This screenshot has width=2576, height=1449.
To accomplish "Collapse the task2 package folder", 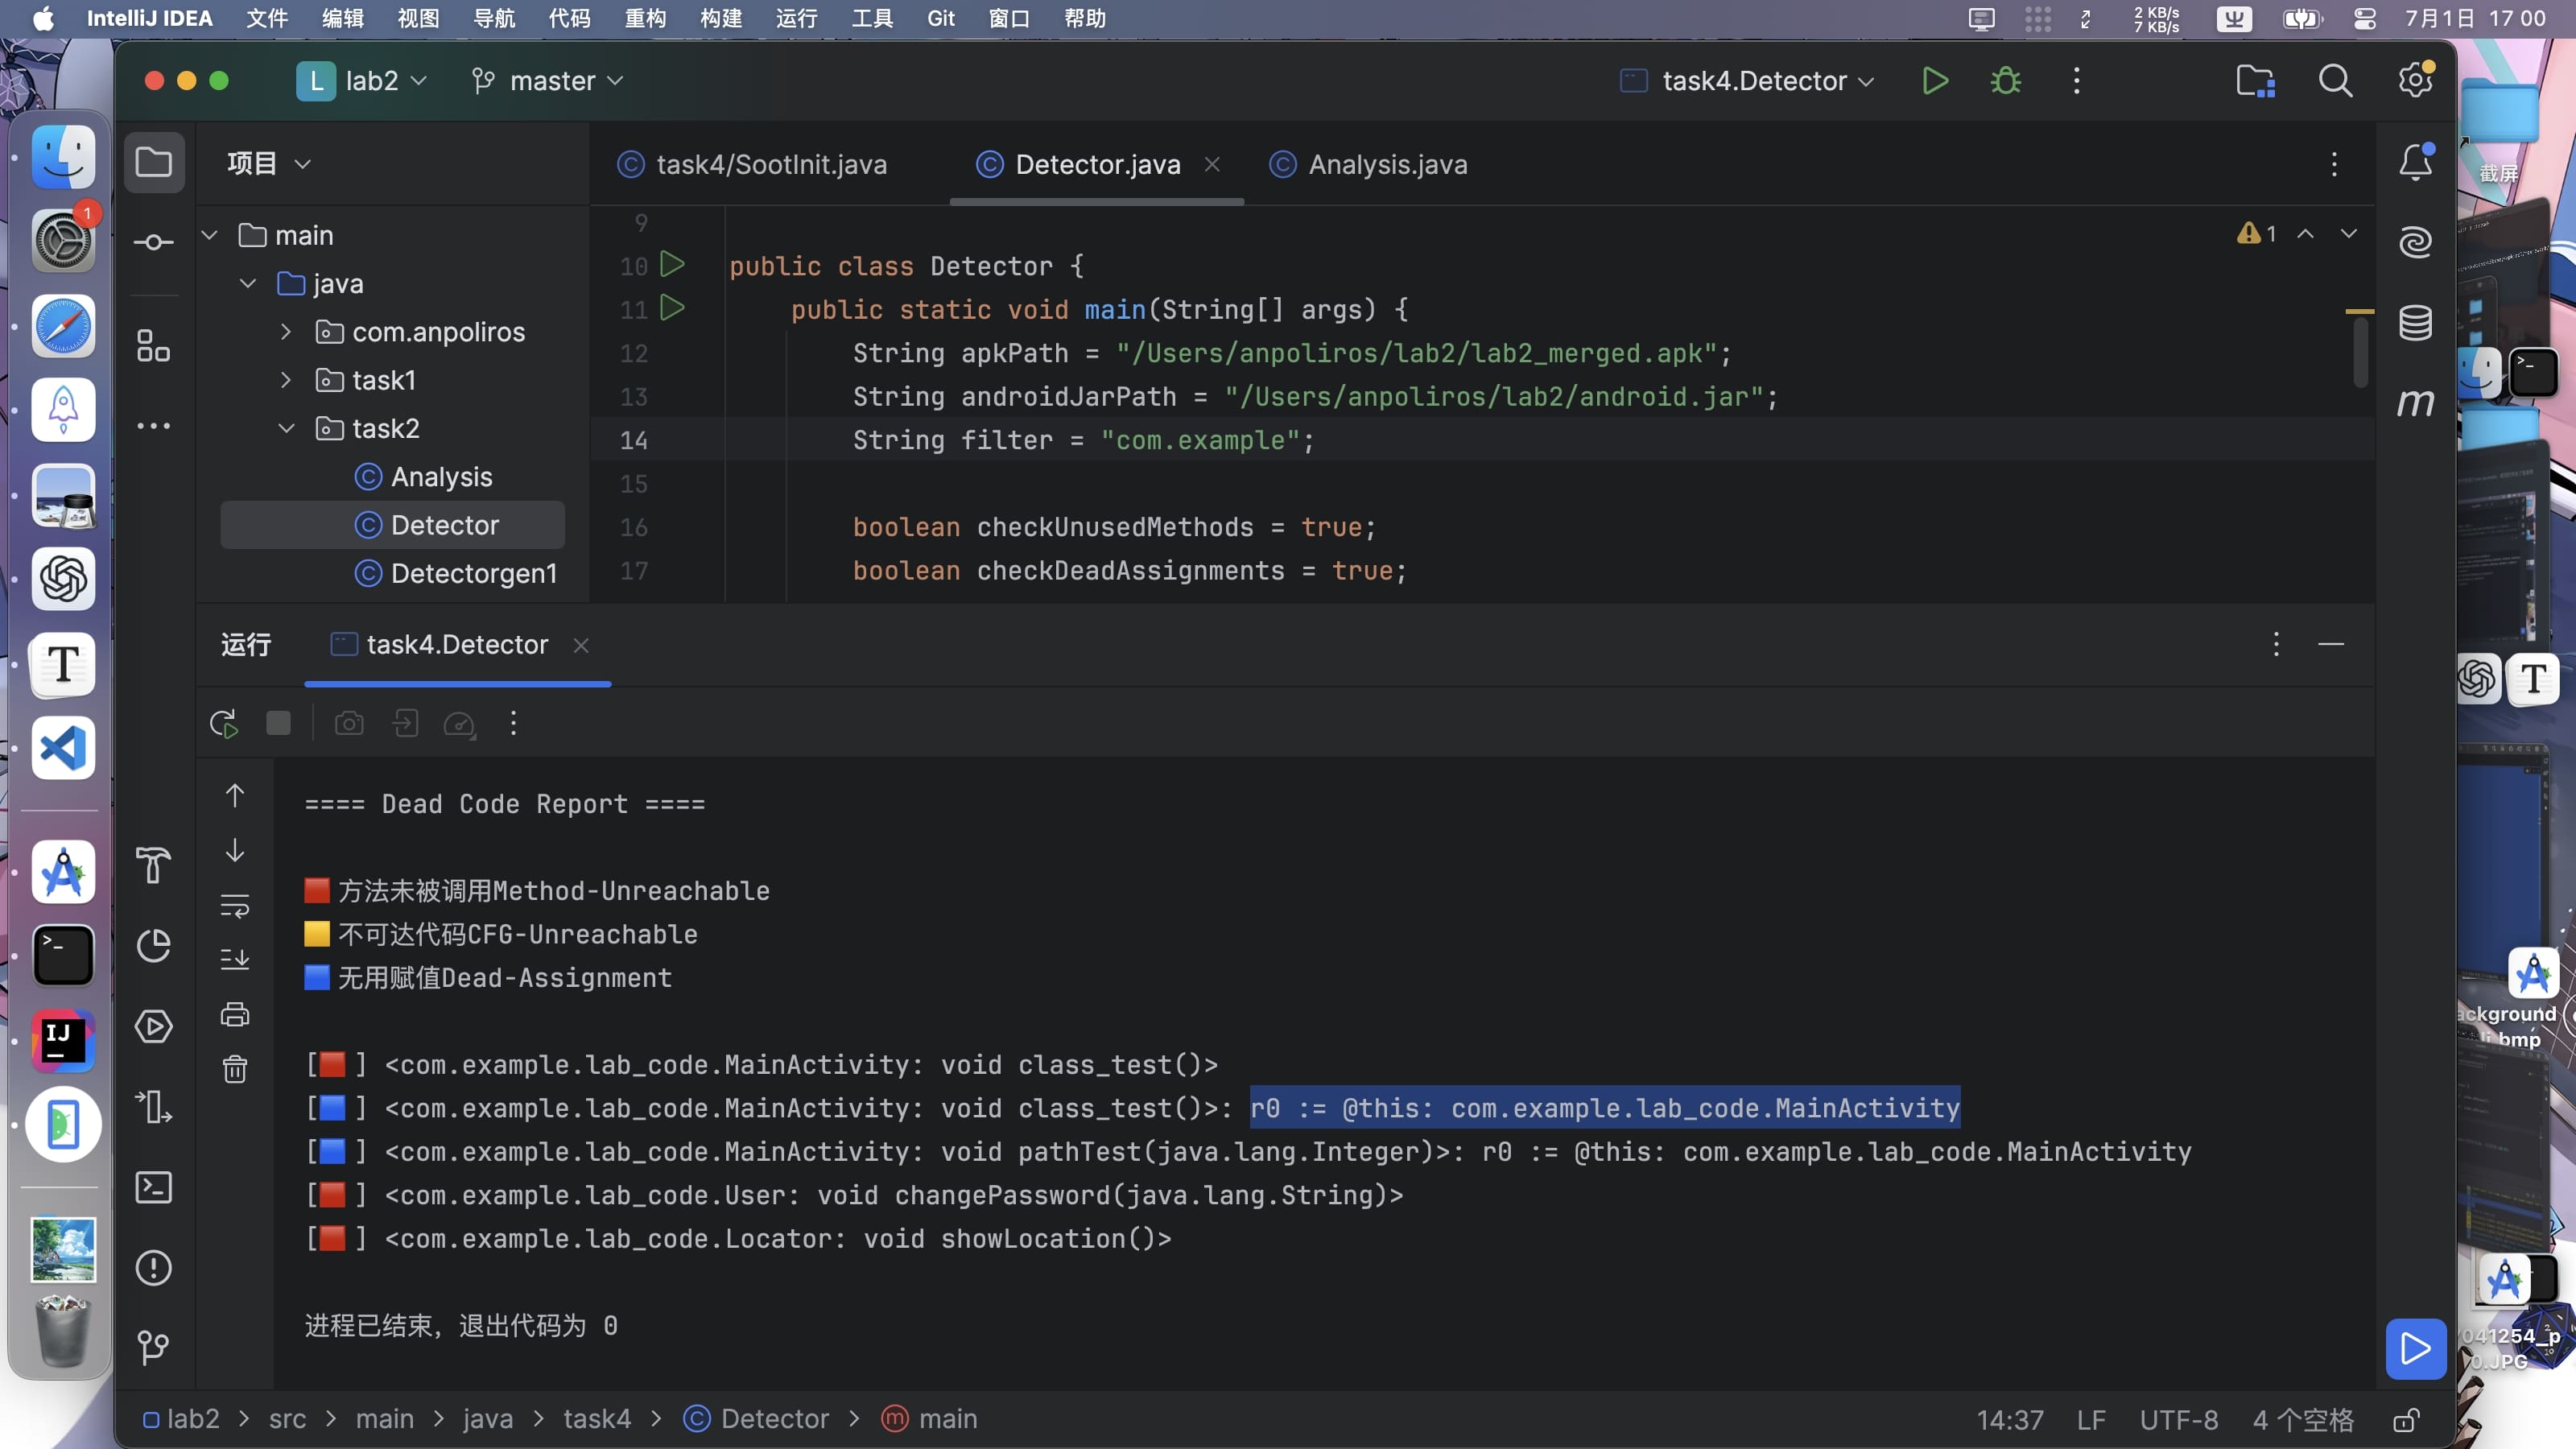I will [x=286, y=429].
